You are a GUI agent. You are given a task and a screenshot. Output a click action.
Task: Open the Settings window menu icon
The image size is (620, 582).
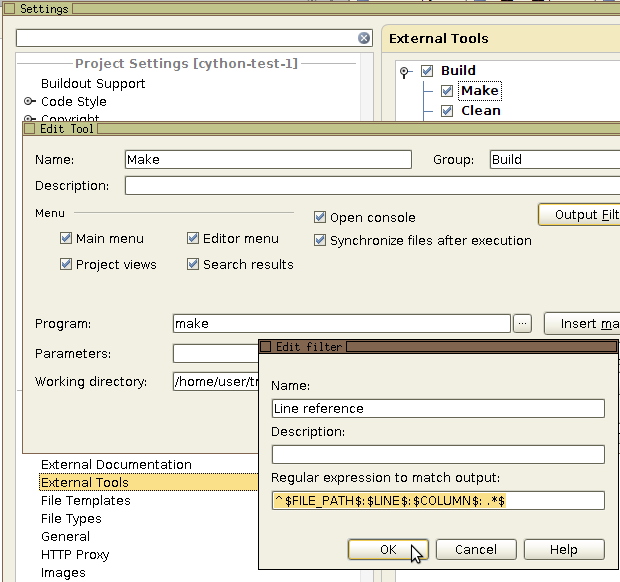(9, 8)
